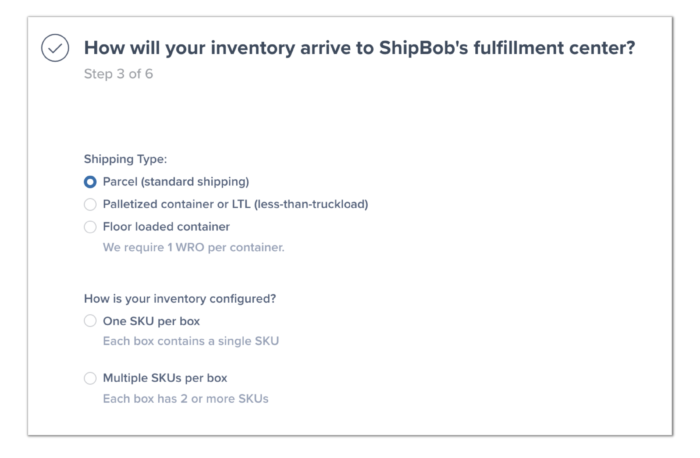Click the inventory arrival question heading
Viewport: 700px width, 458px height.
(x=359, y=48)
